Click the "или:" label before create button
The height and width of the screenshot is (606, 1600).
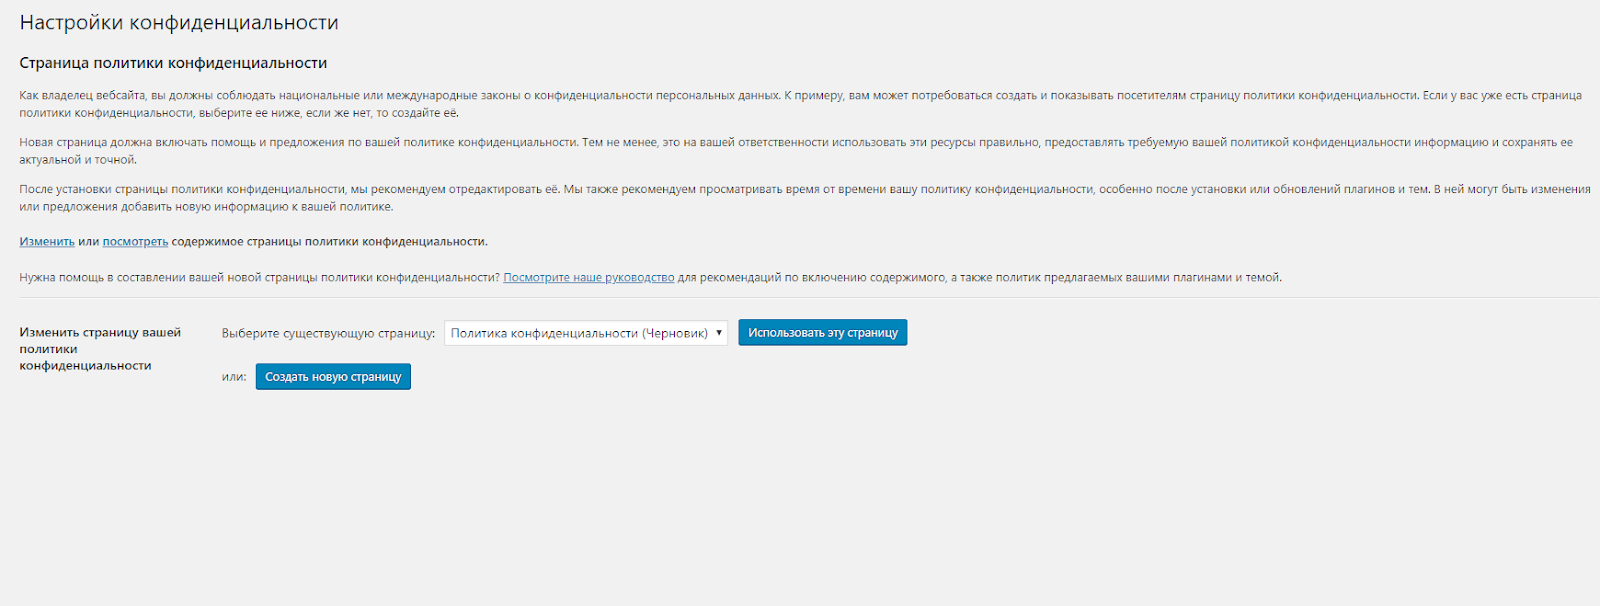pyautogui.click(x=234, y=377)
